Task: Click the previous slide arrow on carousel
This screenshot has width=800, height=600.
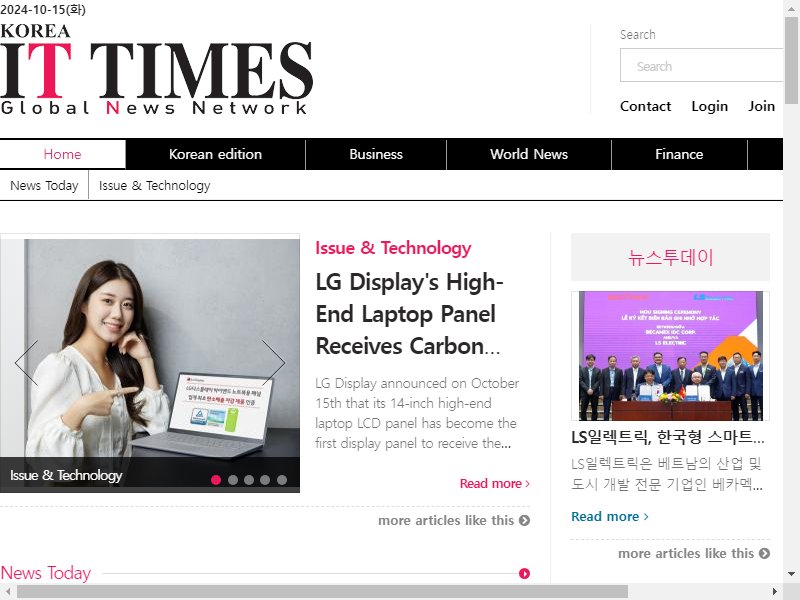Action: pos(27,363)
